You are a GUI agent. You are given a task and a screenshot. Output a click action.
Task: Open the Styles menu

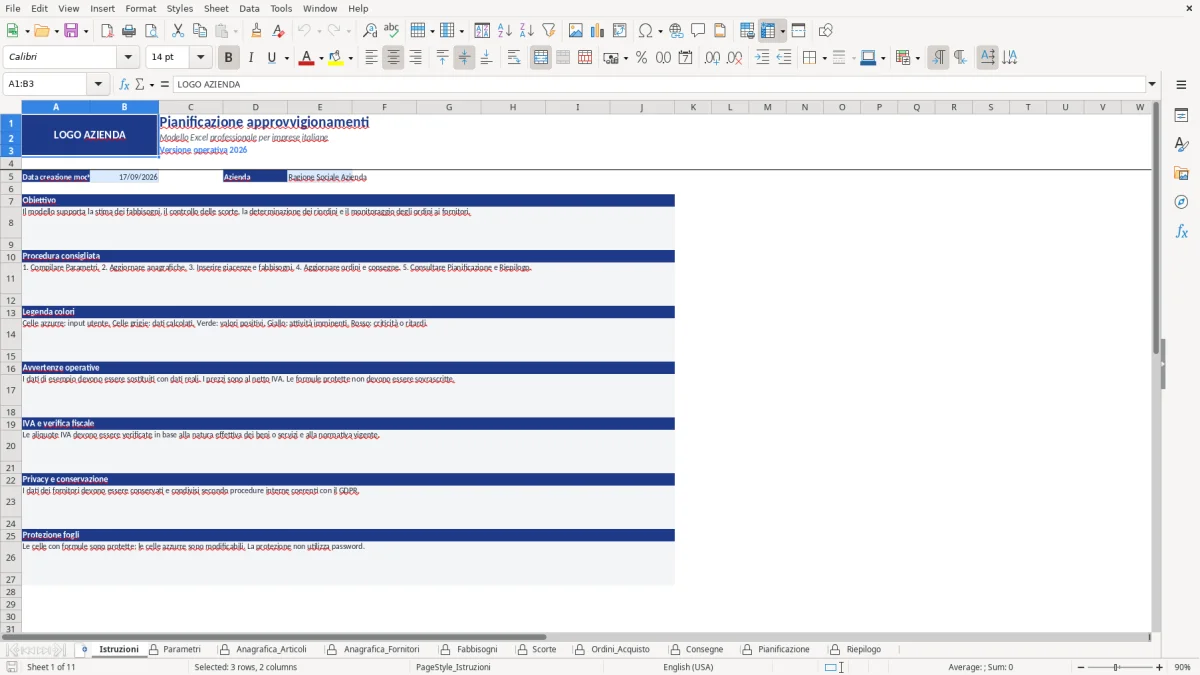pos(180,8)
